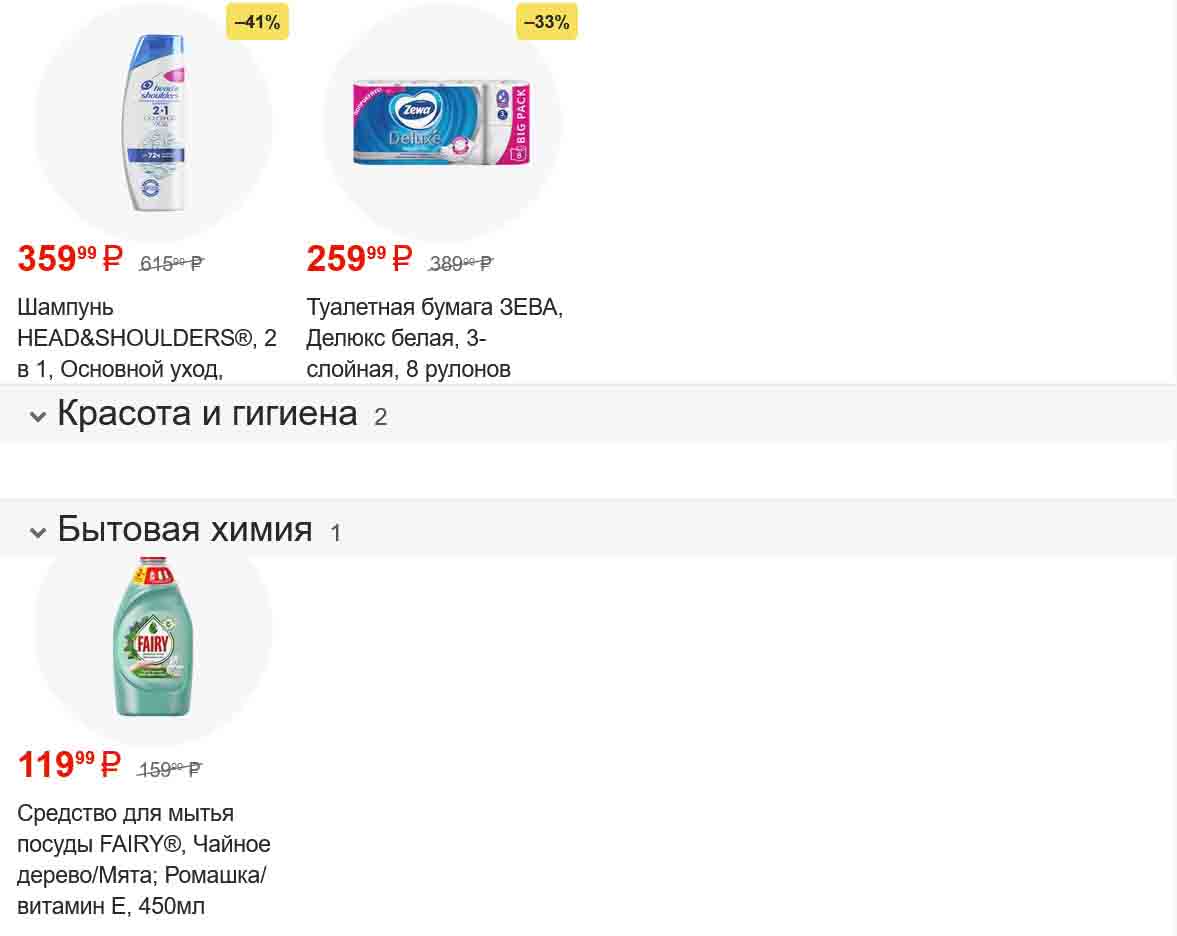Click the crossed-out 389 ₽ old price
This screenshot has width=1177, height=936.
coord(461,264)
